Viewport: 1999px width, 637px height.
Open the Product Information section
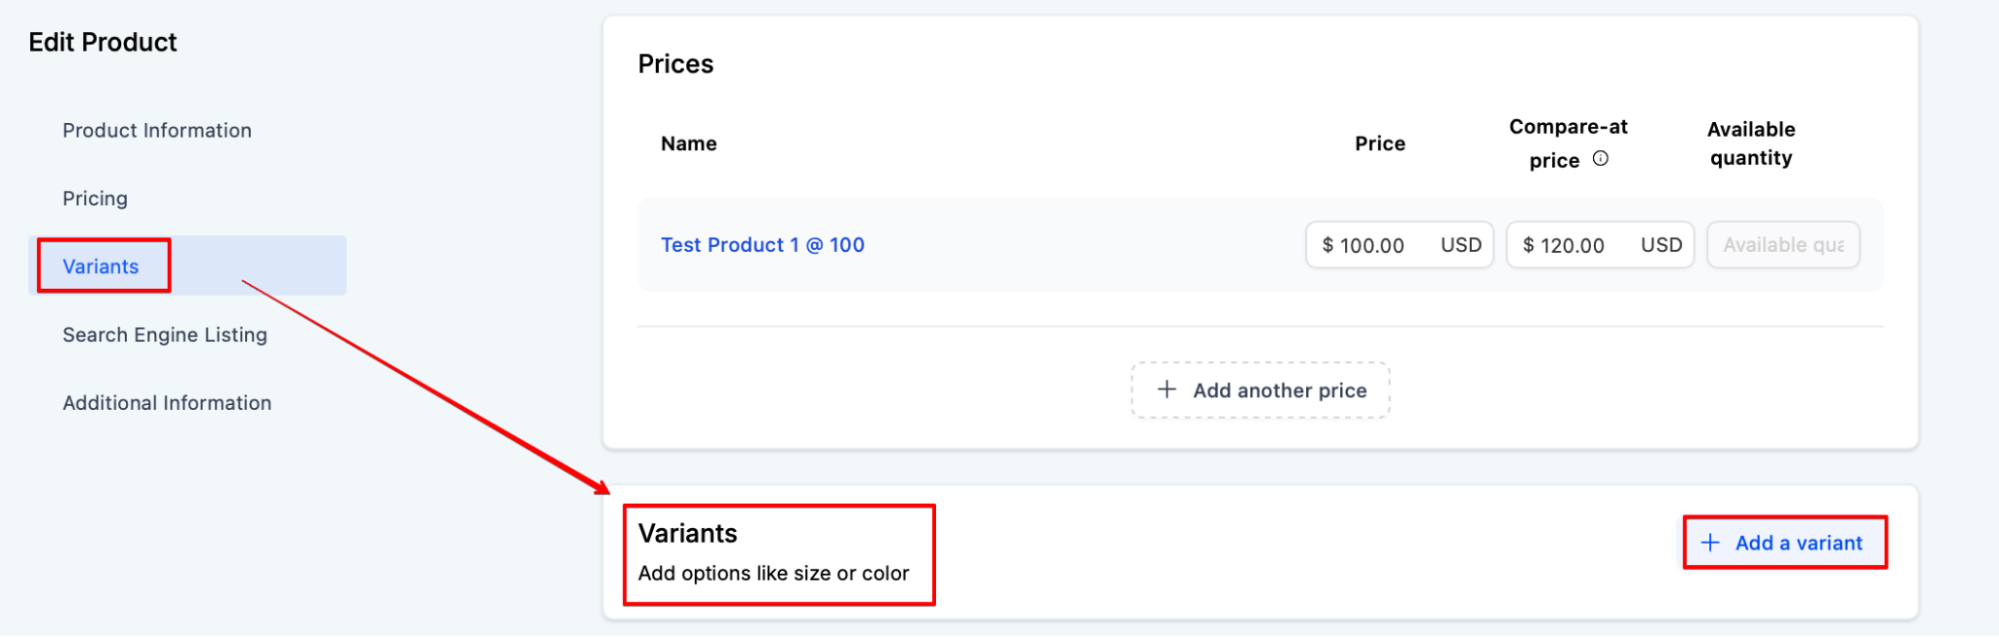(157, 131)
